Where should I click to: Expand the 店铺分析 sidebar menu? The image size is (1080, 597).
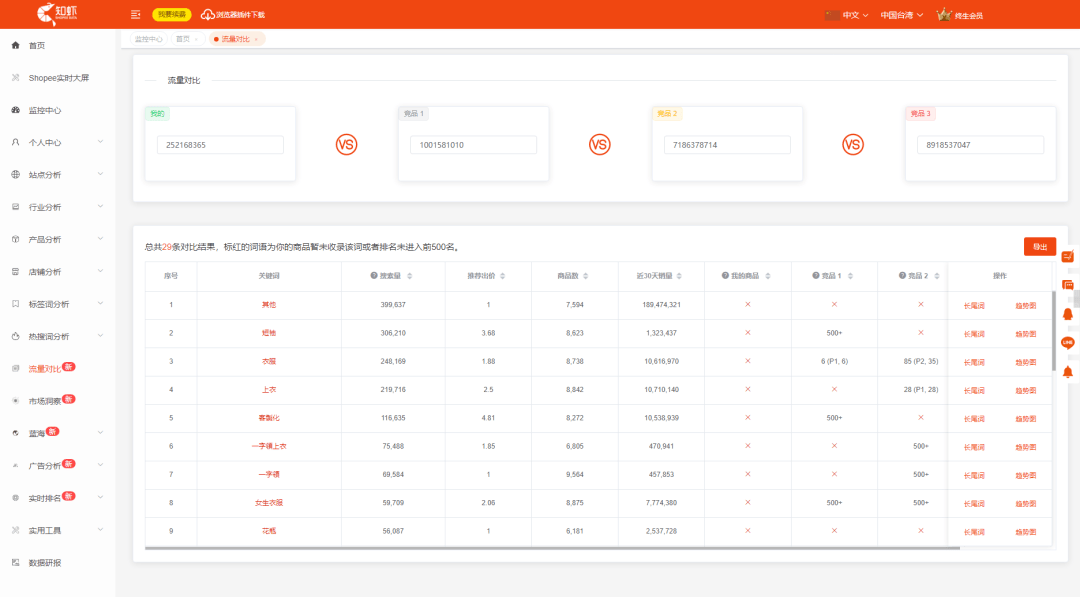(57, 272)
